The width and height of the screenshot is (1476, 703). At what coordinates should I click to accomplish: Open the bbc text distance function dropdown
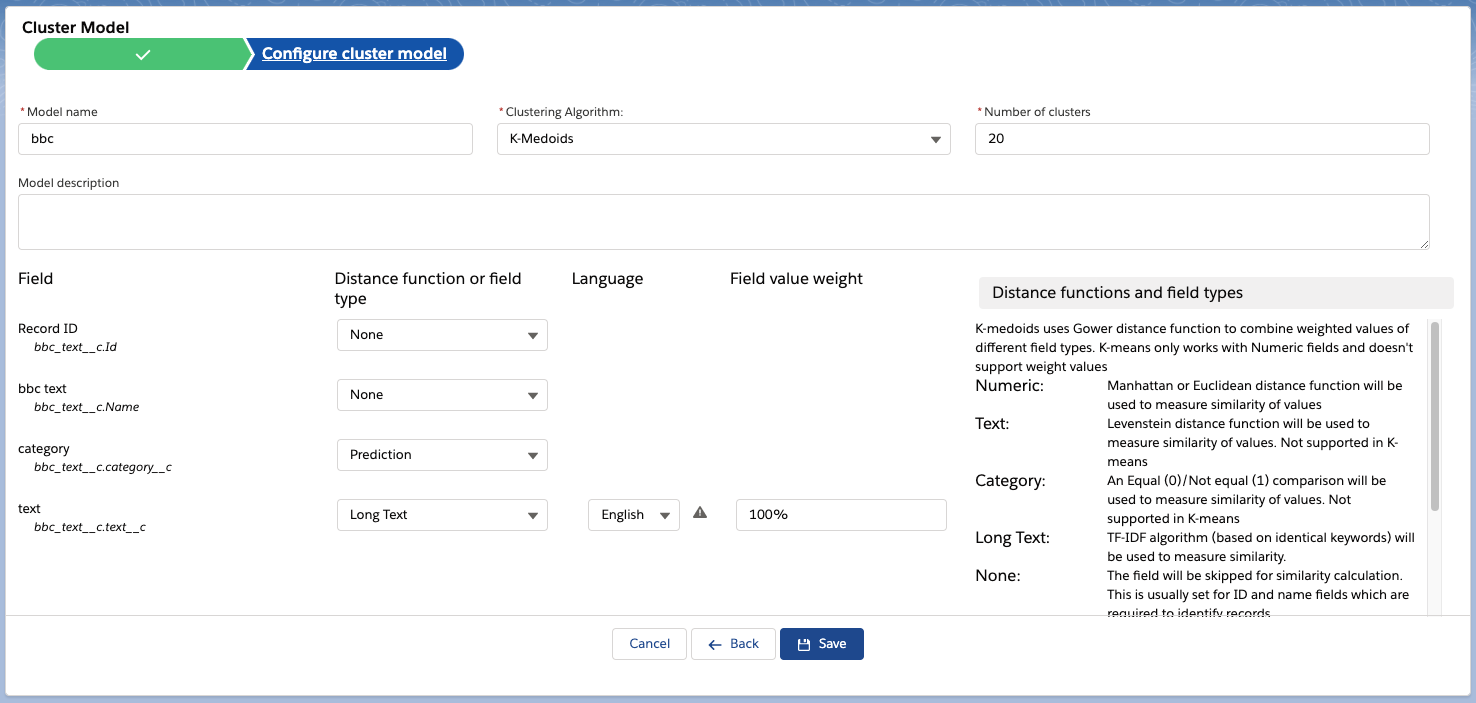(442, 395)
